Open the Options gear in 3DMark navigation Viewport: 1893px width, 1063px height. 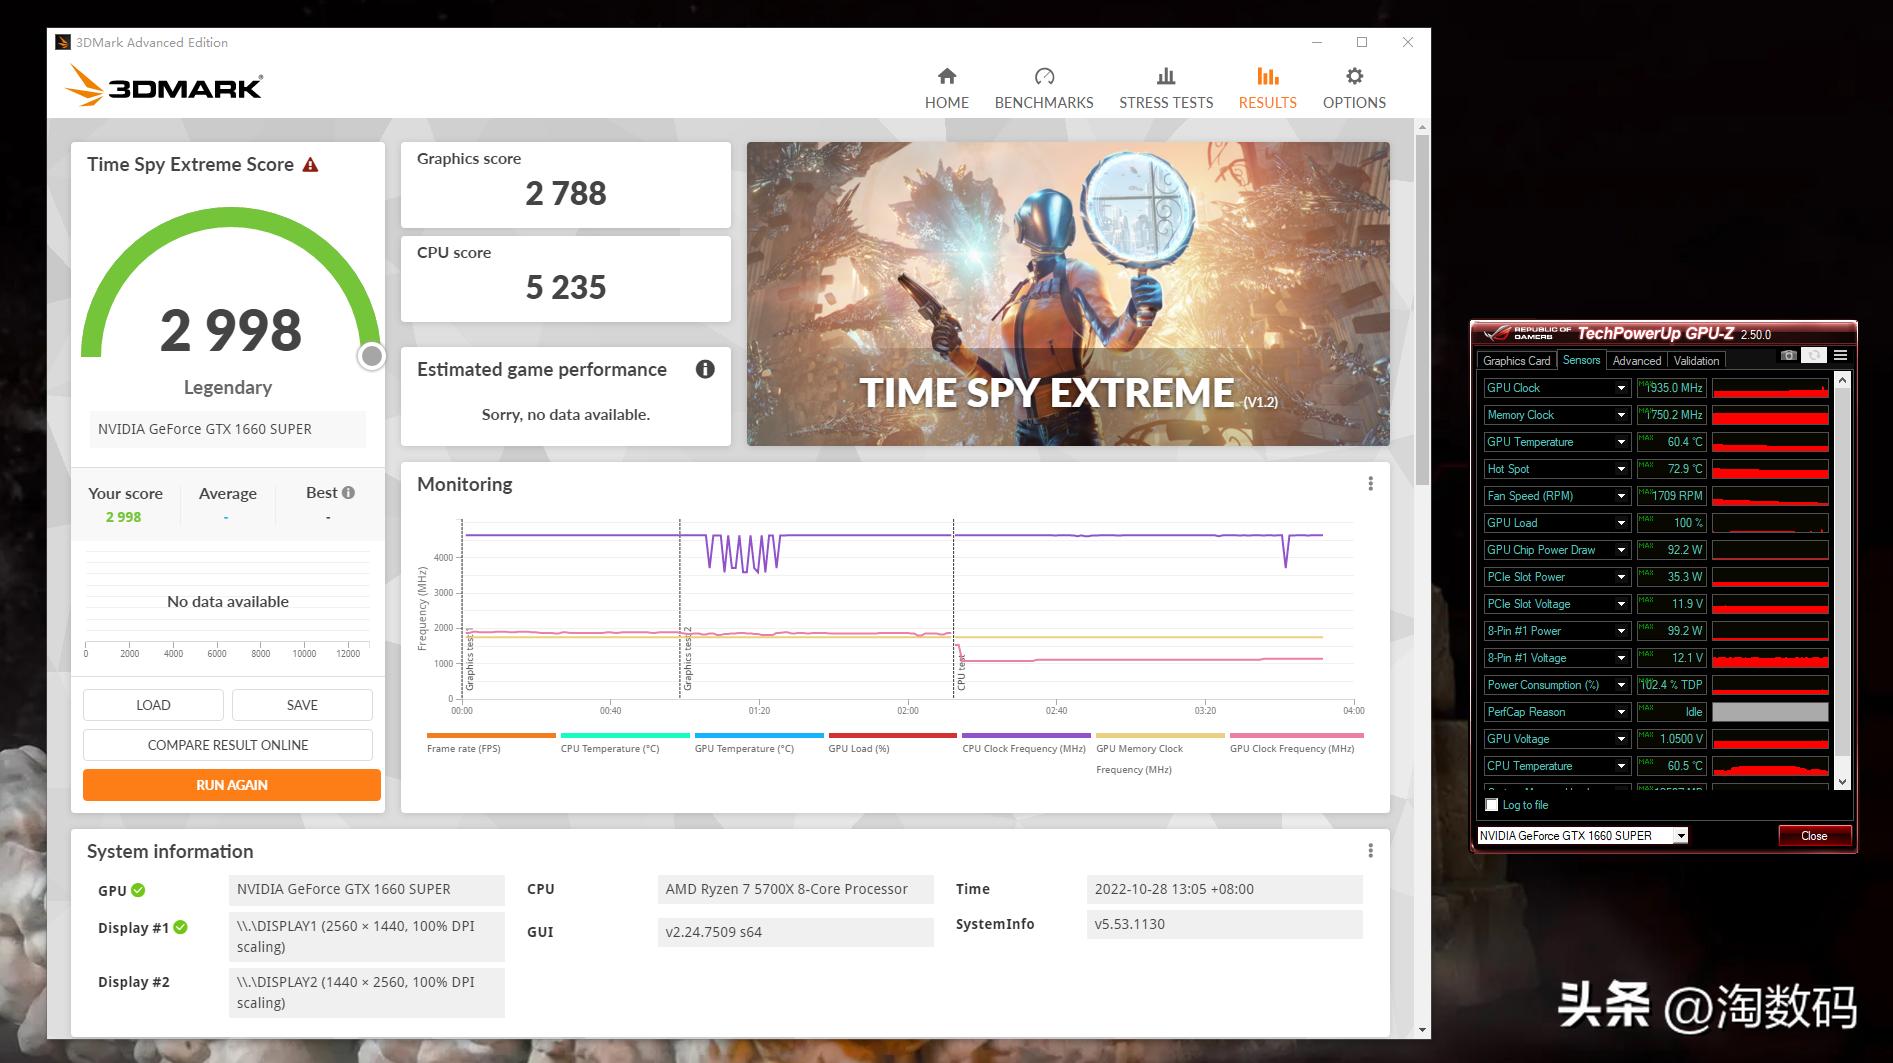[x=1354, y=87]
